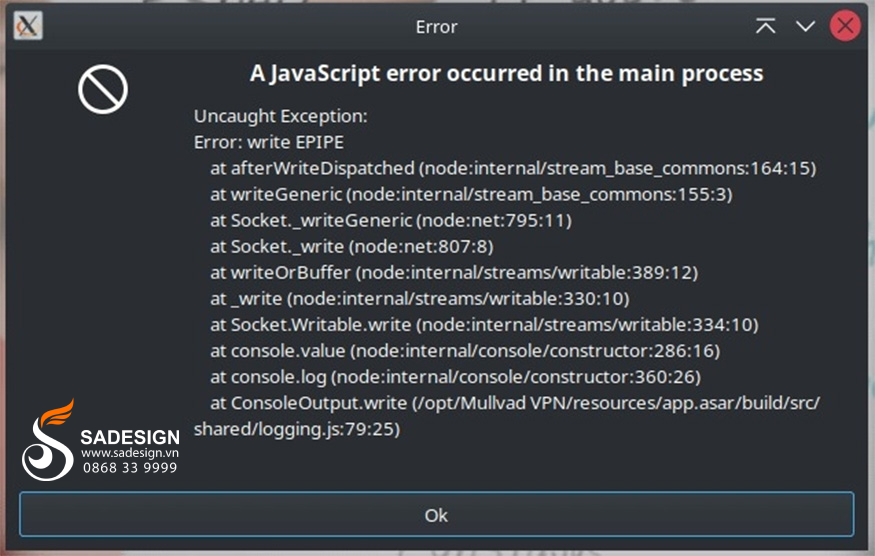This screenshot has width=875, height=556.
Task: Click the 'Error: write EPIPE' line
Action: (x=268, y=142)
